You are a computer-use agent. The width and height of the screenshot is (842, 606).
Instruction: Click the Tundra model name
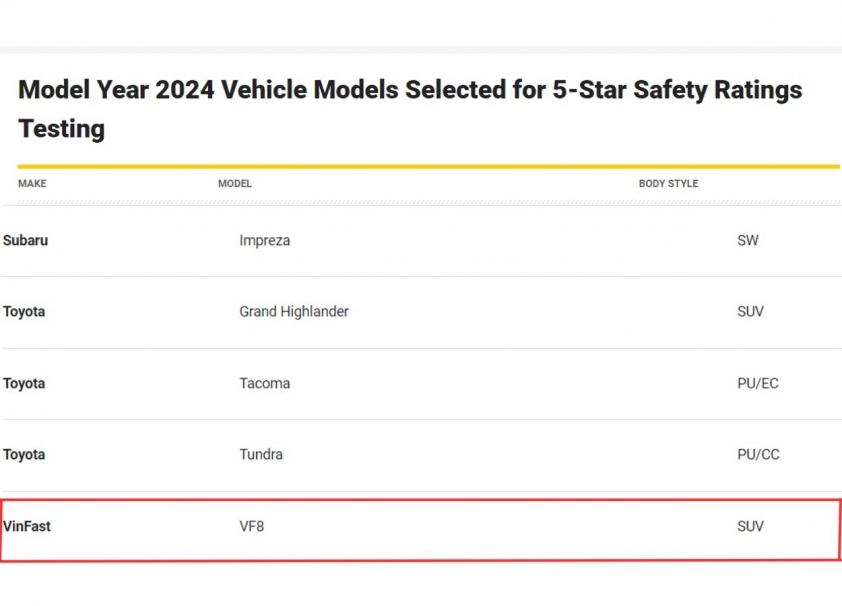pos(261,455)
